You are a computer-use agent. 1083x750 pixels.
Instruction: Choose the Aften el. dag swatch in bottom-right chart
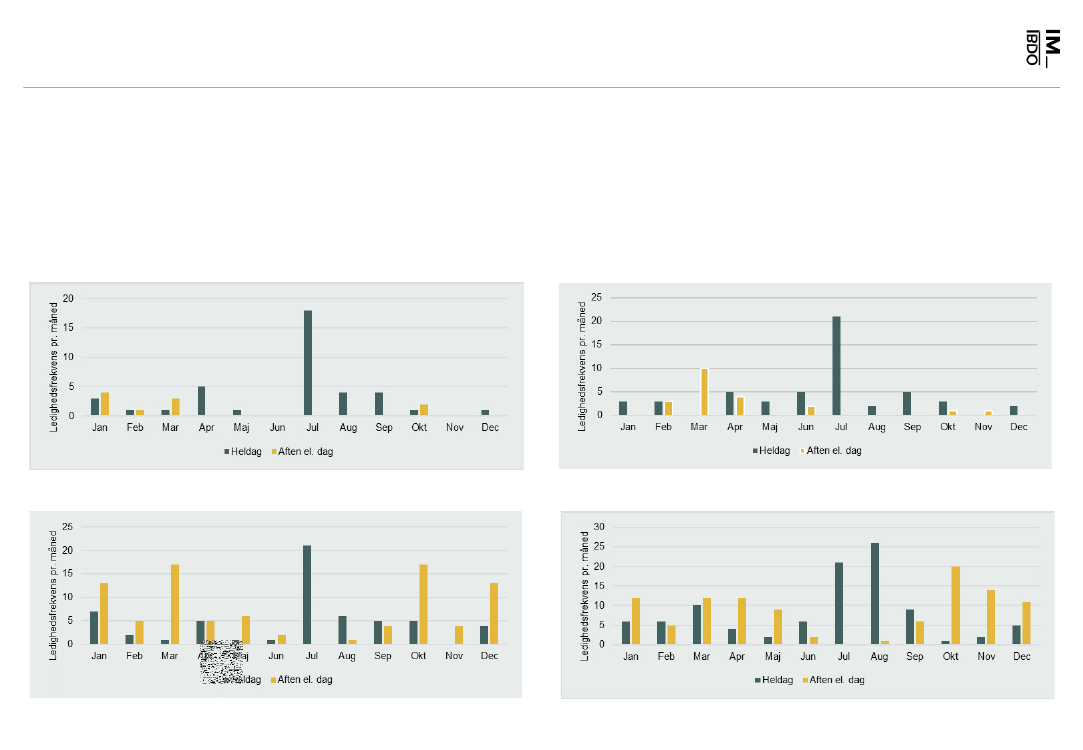point(805,680)
